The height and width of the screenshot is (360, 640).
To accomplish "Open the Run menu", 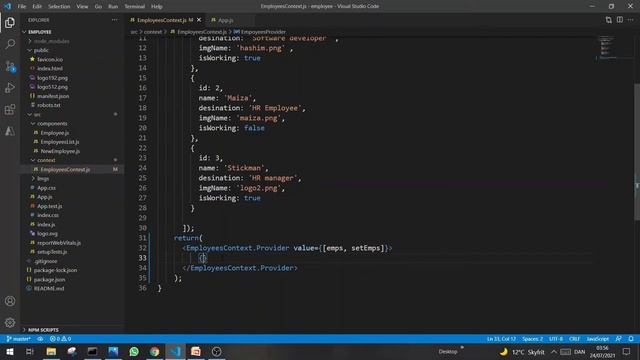I will [113, 6].
